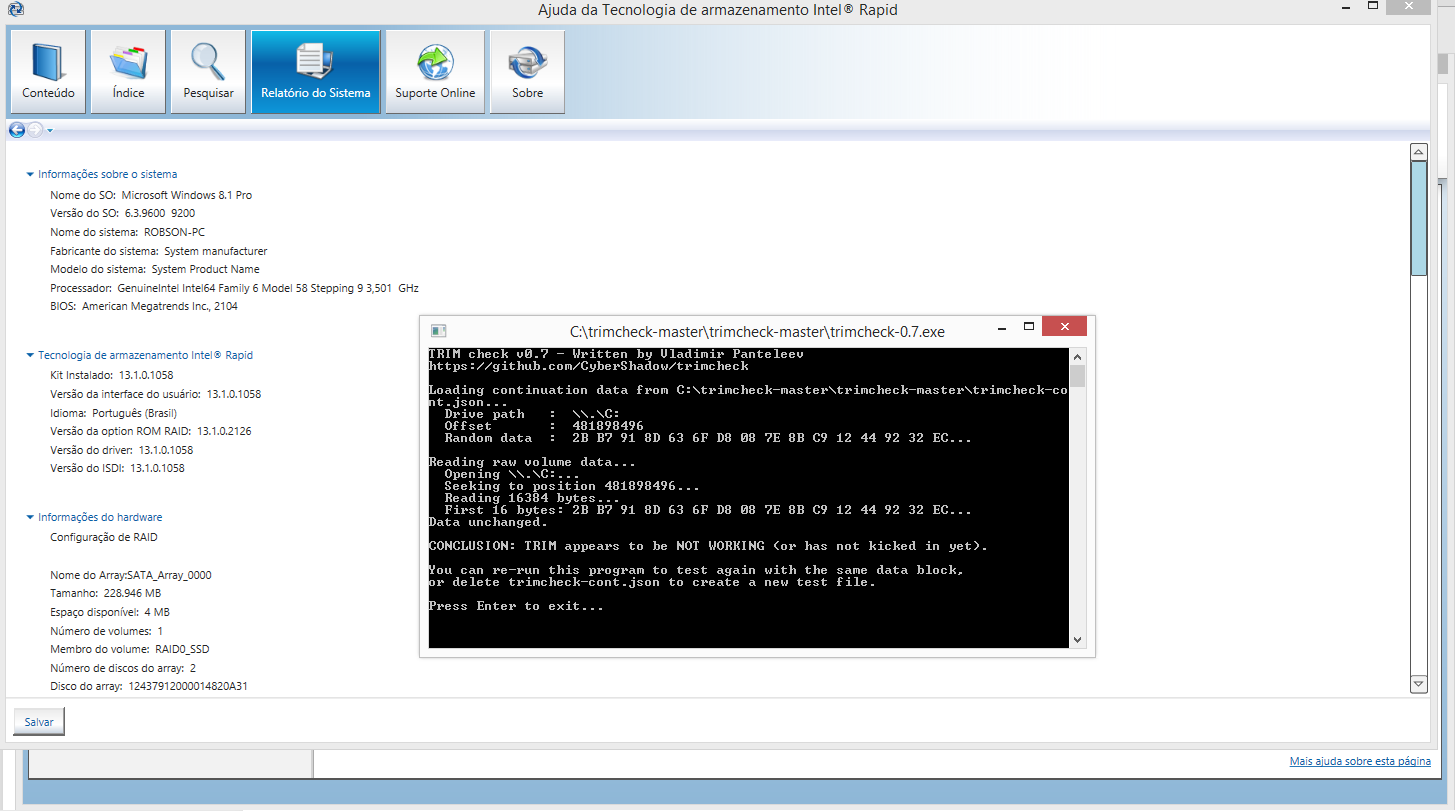The width and height of the screenshot is (1455, 811).
Task: Click 'Nome do sistema: ROBSON-PC' line
Action: [127, 232]
